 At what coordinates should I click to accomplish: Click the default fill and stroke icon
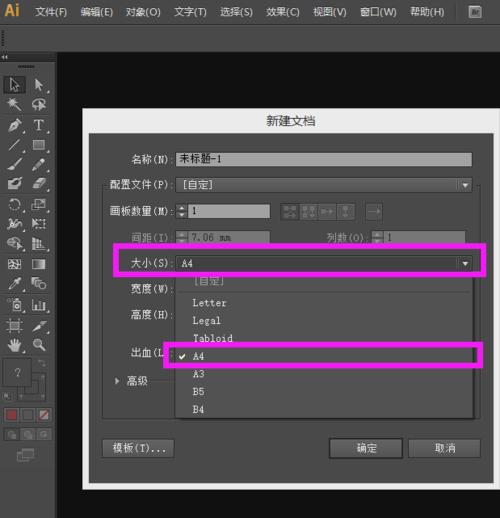pos(7,397)
